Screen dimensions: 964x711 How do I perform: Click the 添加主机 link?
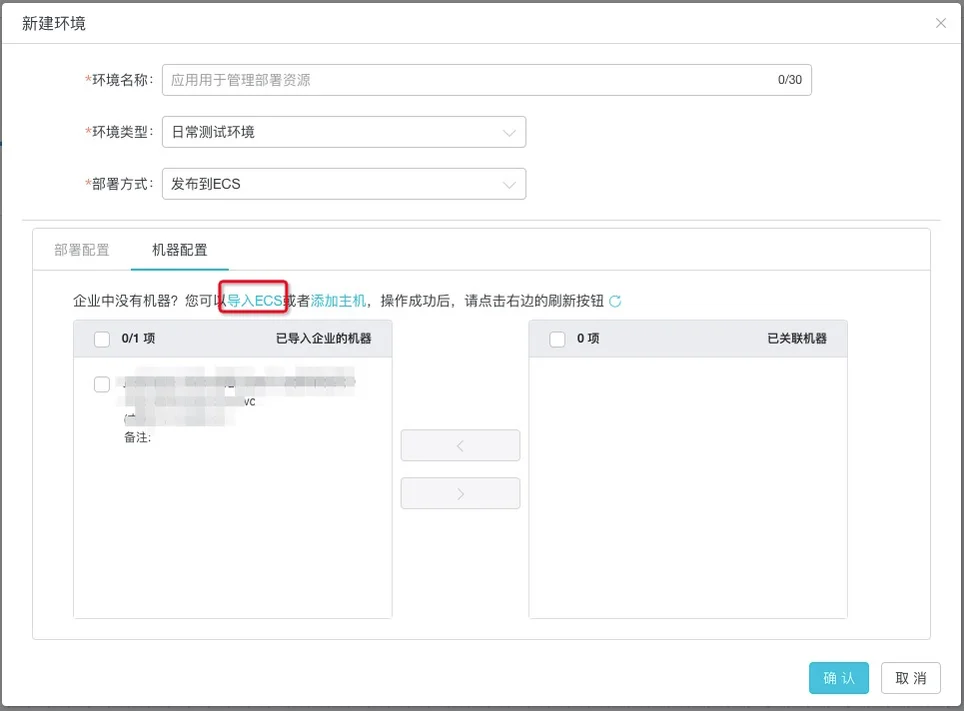coord(338,301)
